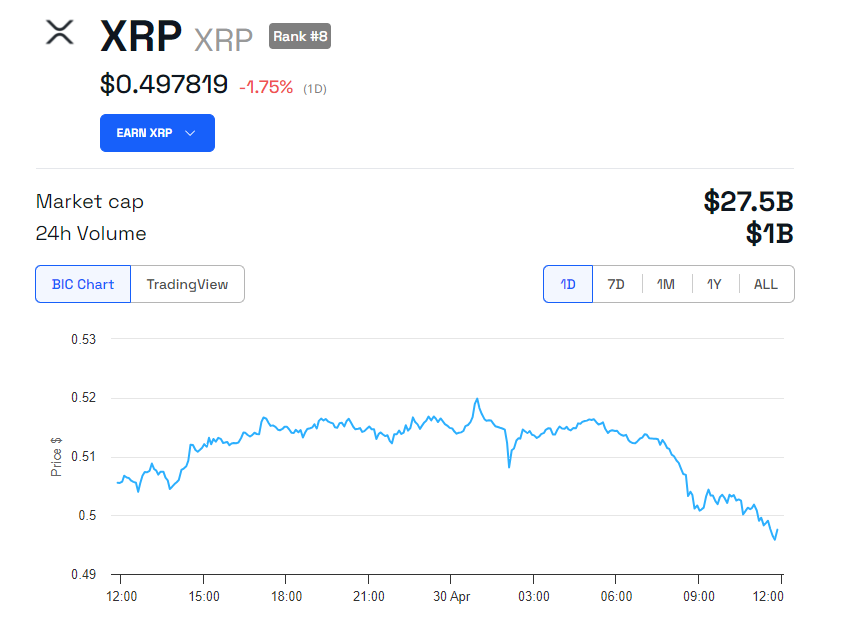
Task: View the ALL time chart
Action: 765,284
